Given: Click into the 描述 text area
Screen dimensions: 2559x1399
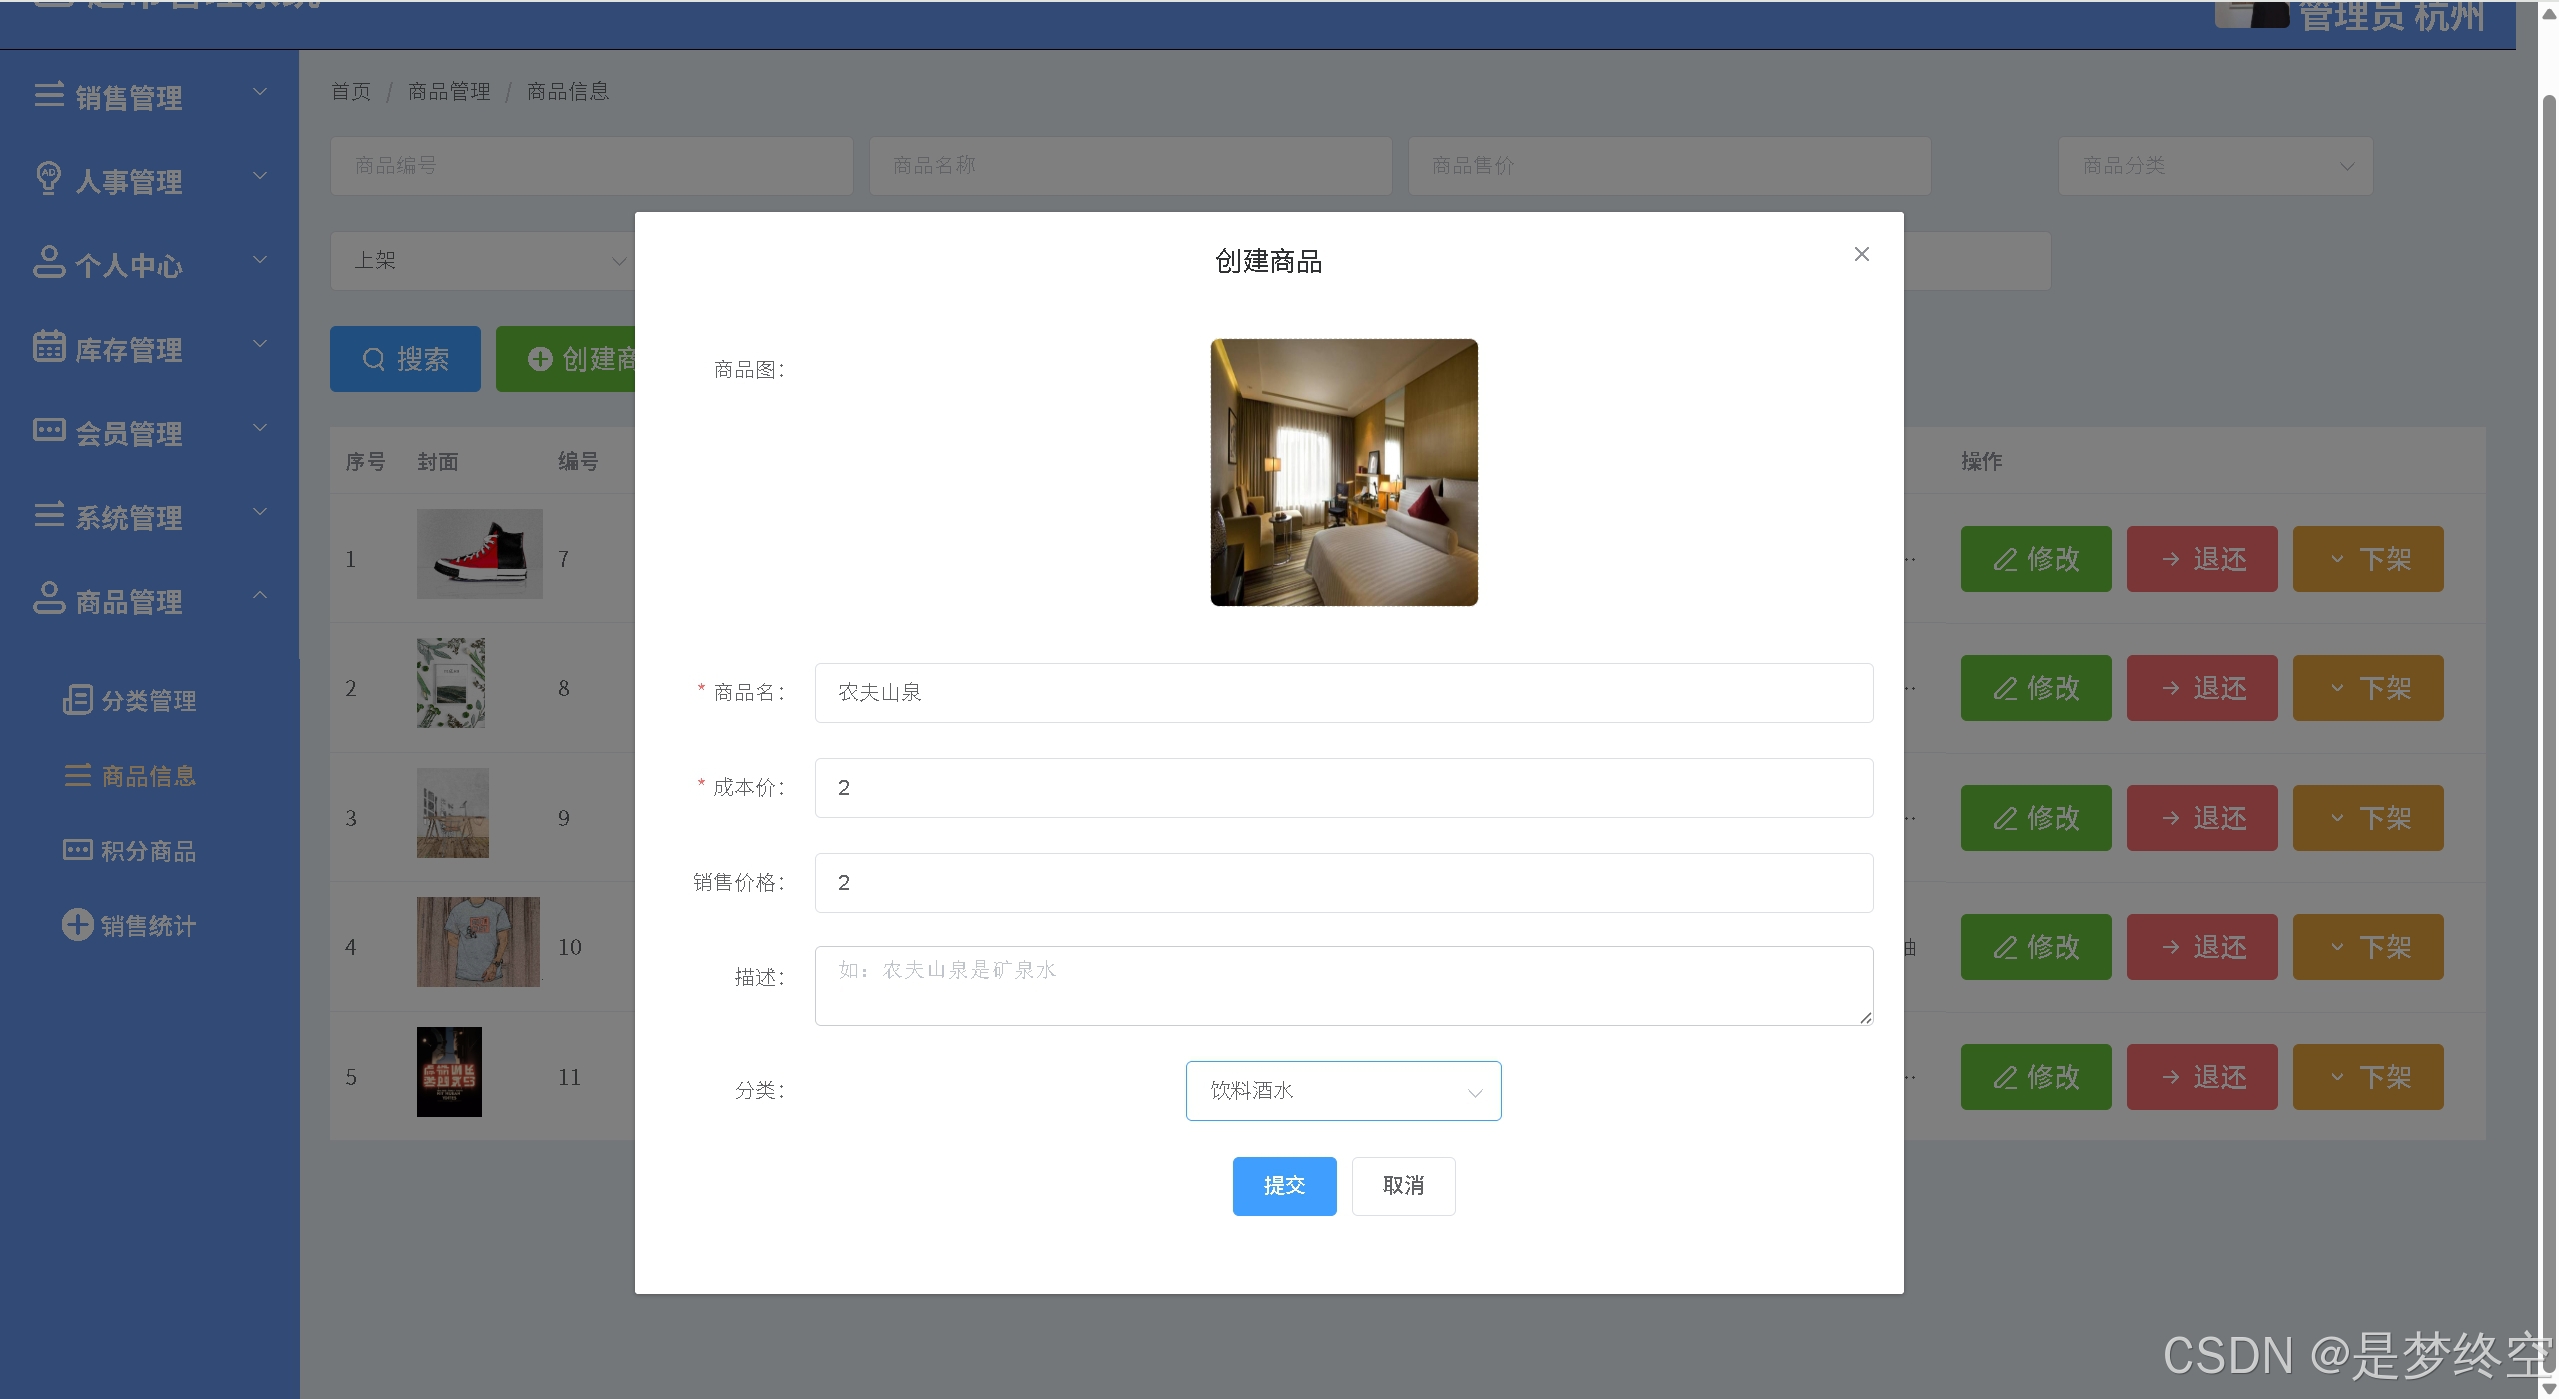Looking at the screenshot, I should [1342, 986].
